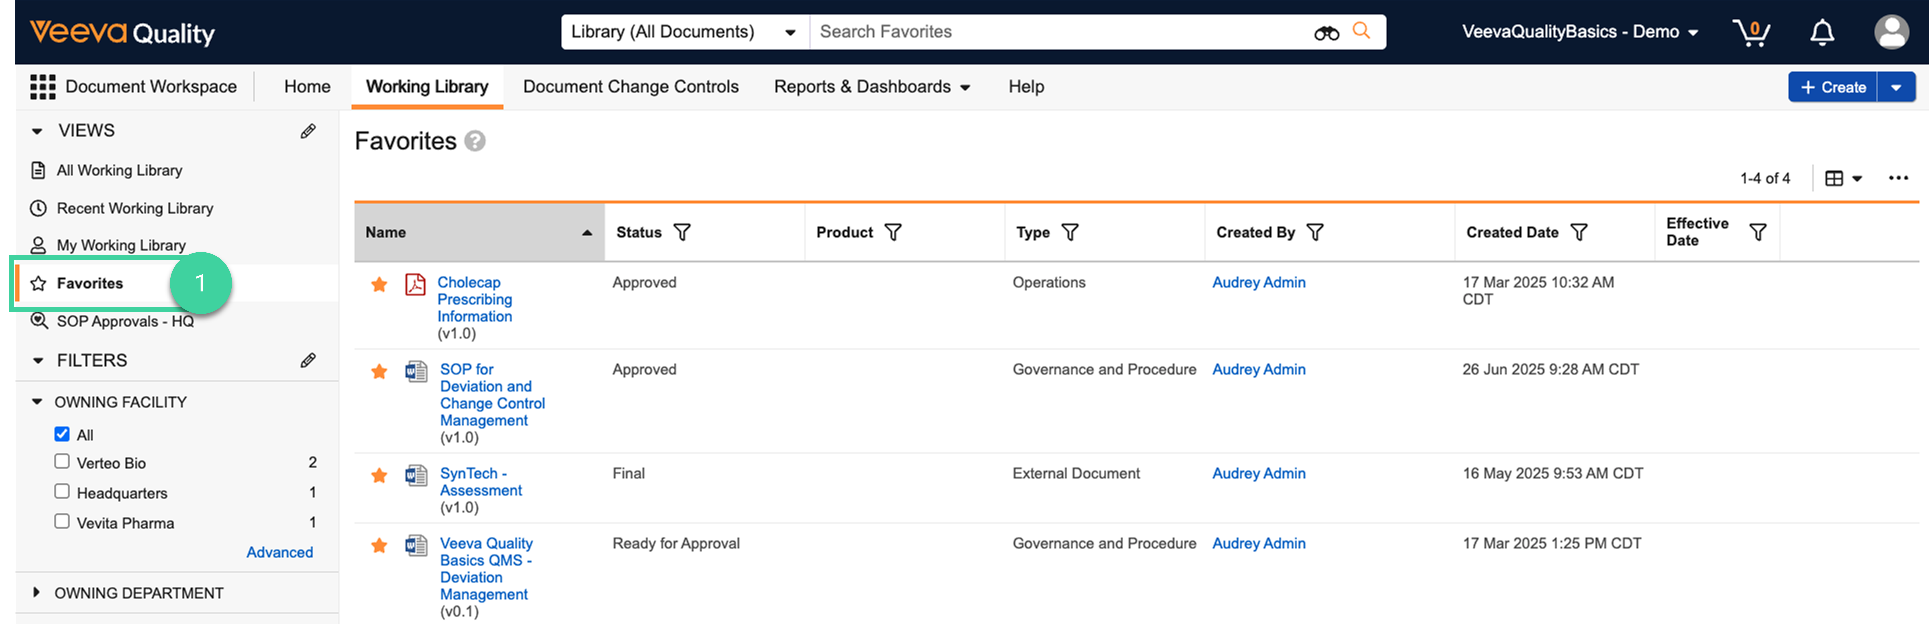Filter the Effective Date column

coord(1758,232)
